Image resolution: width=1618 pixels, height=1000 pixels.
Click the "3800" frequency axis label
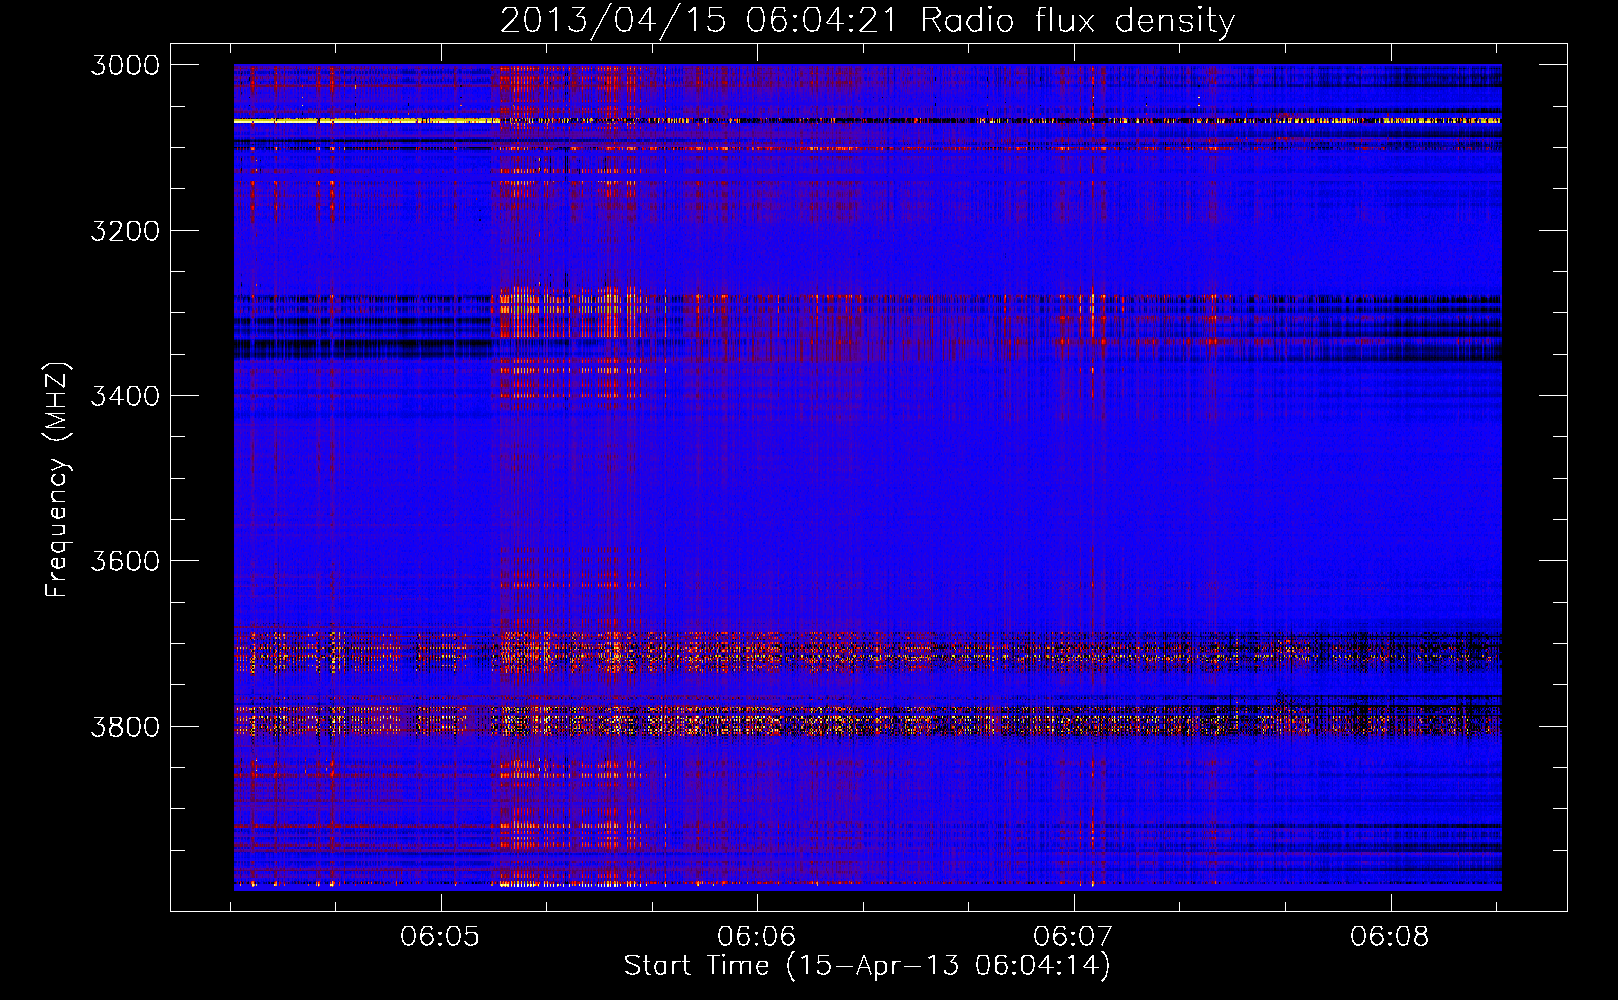pyautogui.click(x=125, y=726)
